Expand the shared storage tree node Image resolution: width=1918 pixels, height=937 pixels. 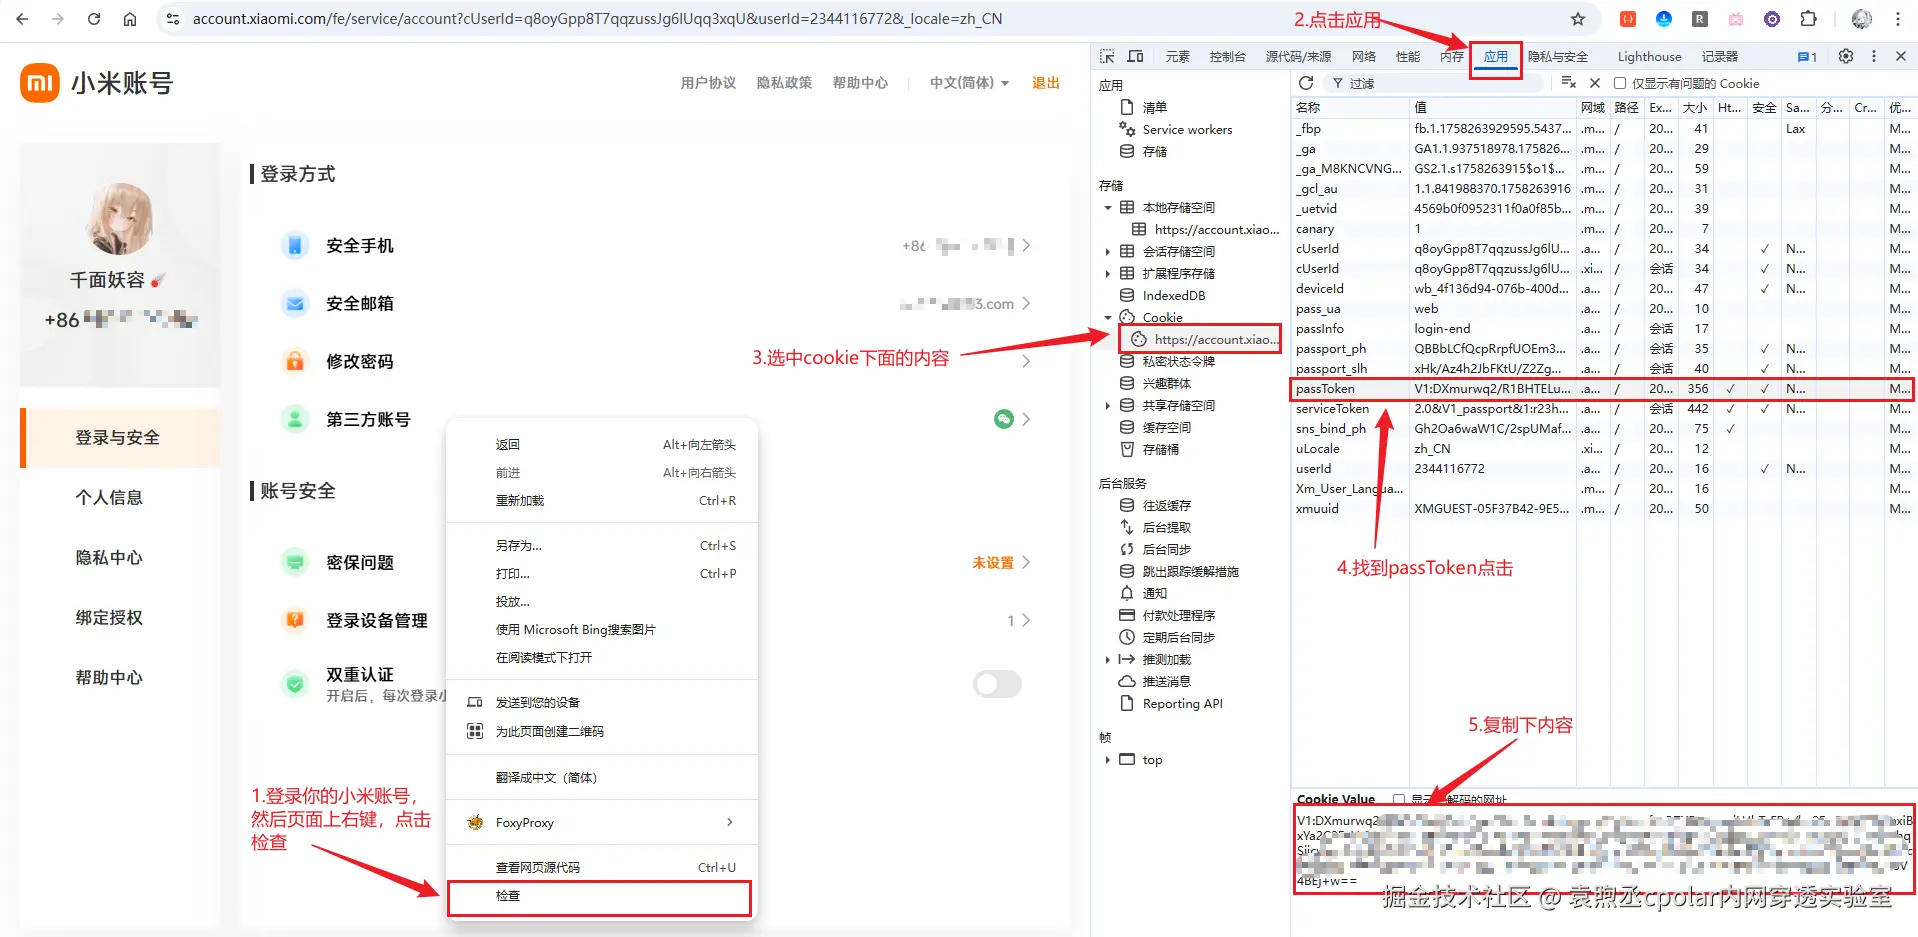(x=1108, y=406)
